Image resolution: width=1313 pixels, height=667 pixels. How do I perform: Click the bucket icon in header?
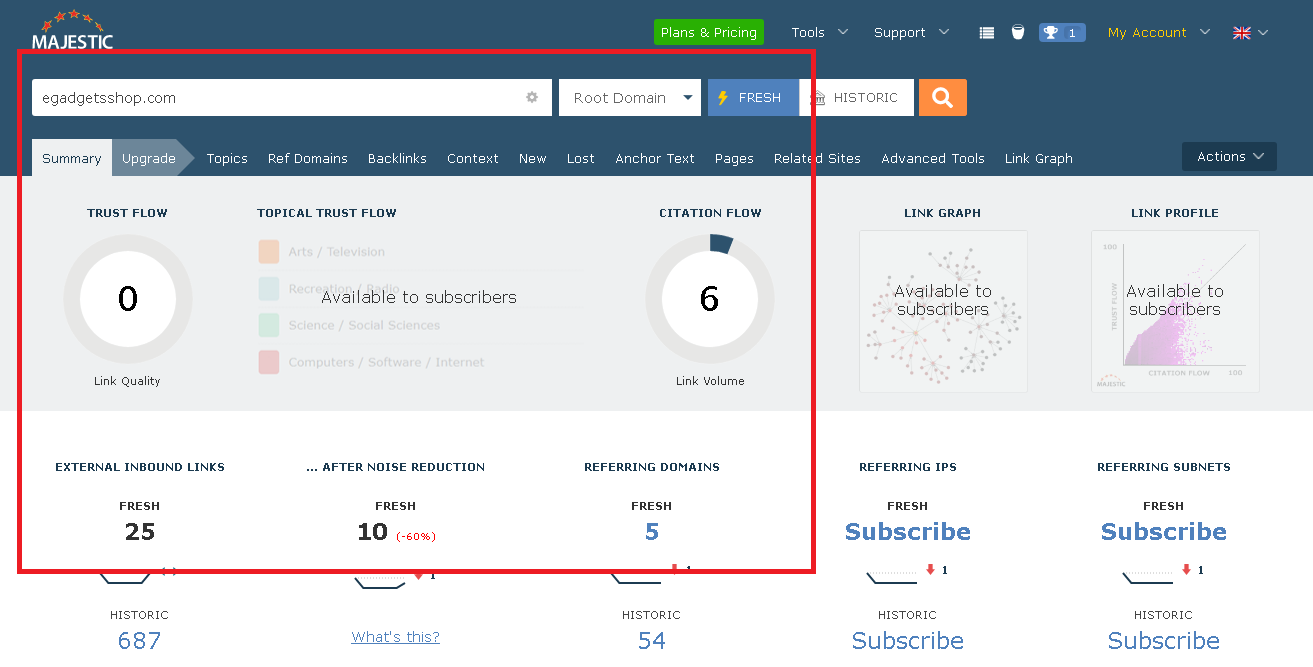click(x=1018, y=33)
